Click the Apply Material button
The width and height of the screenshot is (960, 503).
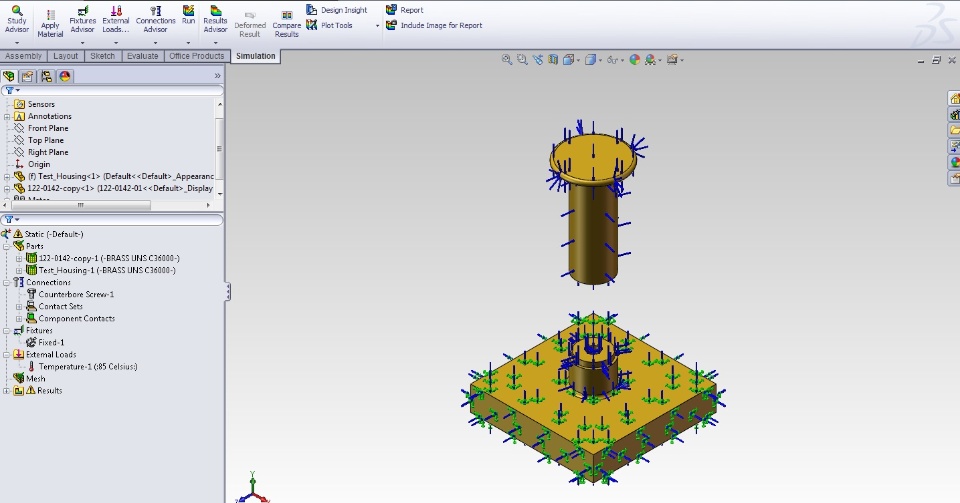pyautogui.click(x=50, y=23)
